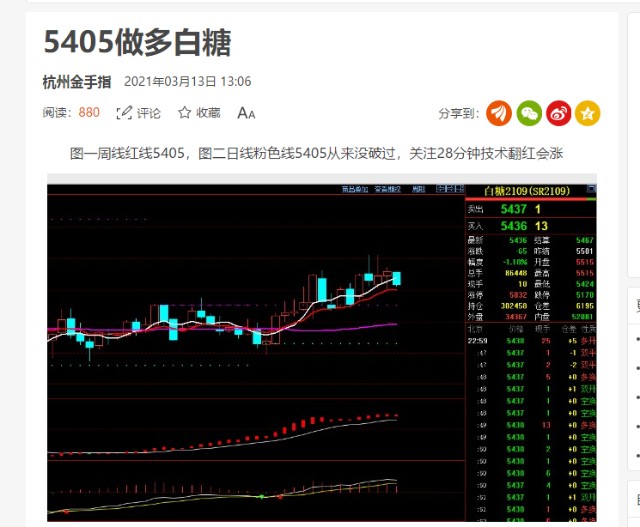
Task: Click the 评论 comment link
Action: (x=148, y=113)
